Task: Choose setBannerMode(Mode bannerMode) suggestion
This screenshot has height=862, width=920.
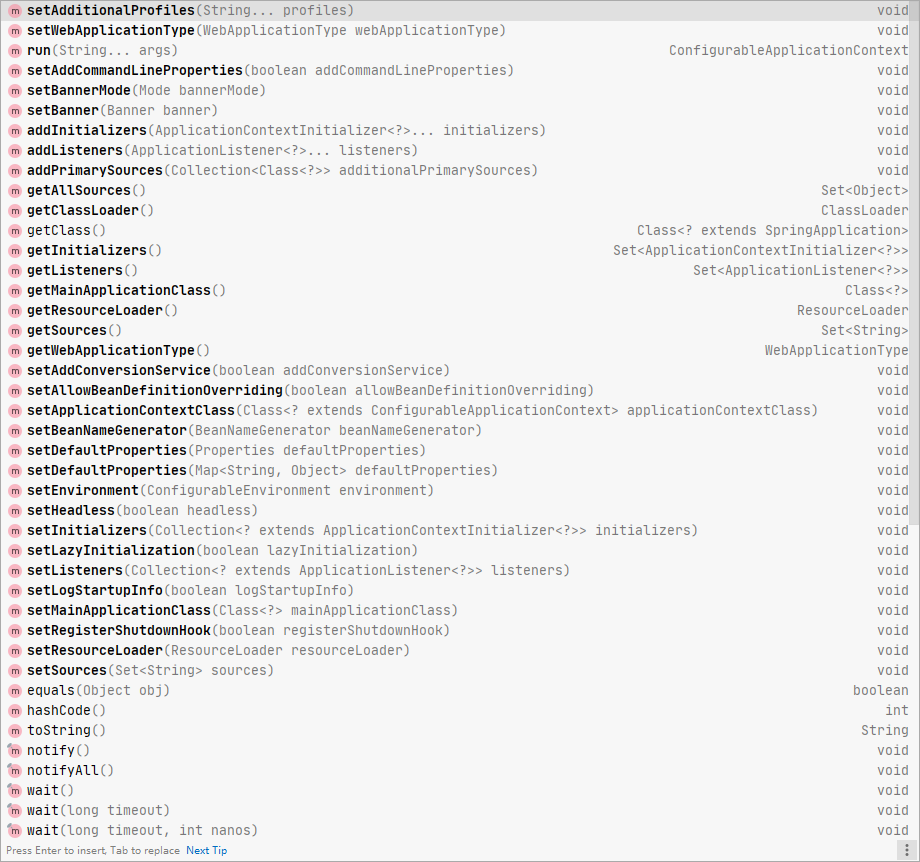Action: [x=146, y=90]
